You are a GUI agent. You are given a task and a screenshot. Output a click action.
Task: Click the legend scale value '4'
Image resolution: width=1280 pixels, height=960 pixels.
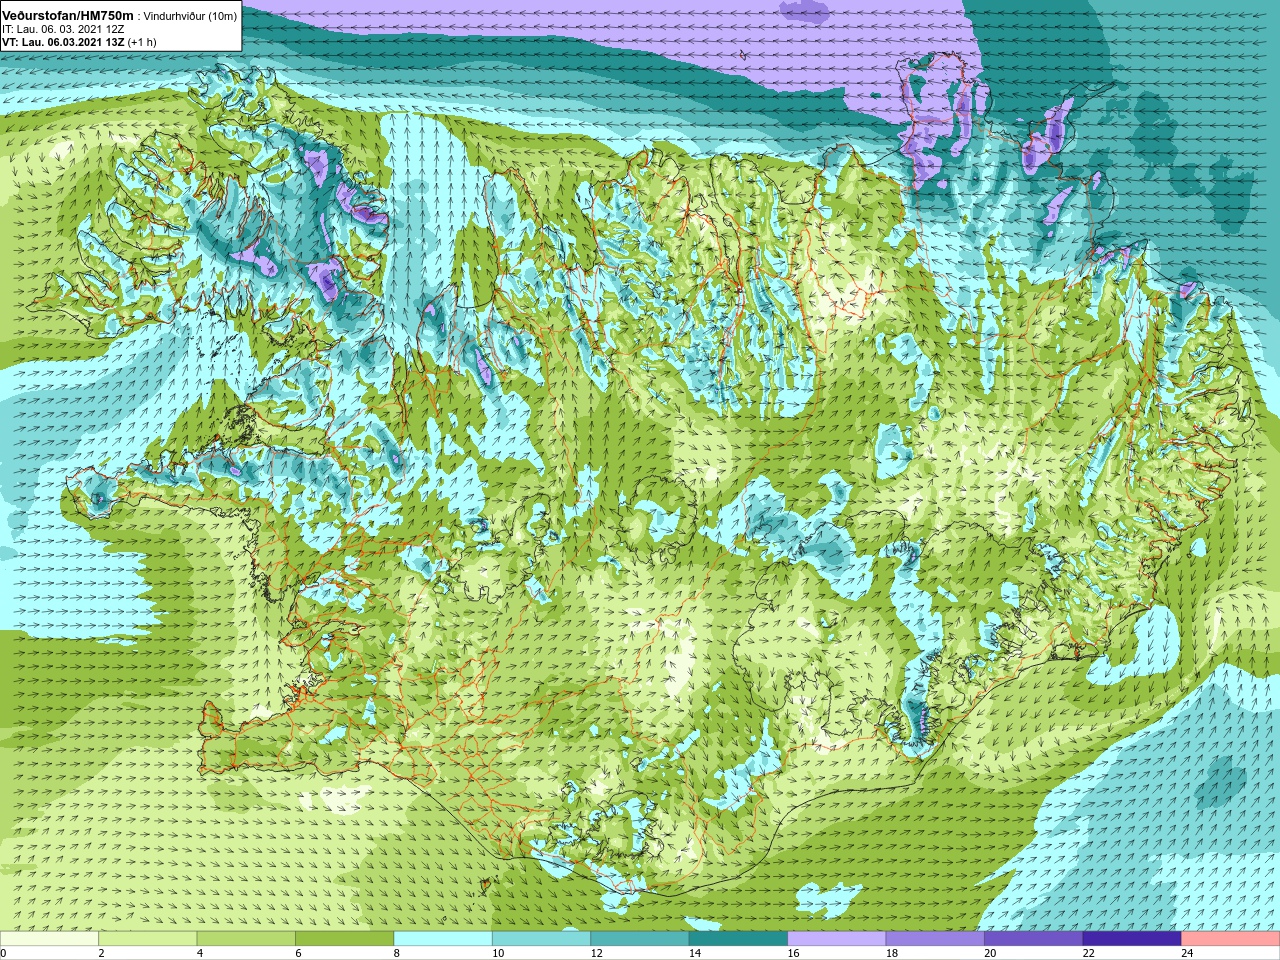click(x=200, y=953)
